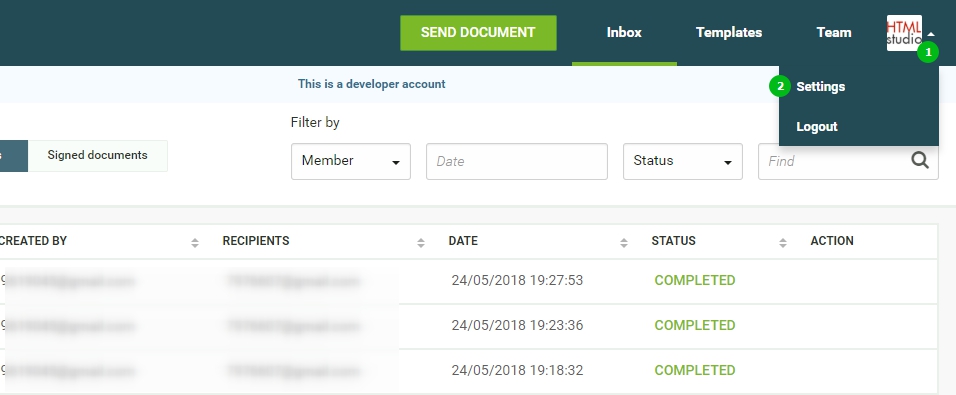
Task: Switch to the Signed documents tab
Action: (x=98, y=155)
